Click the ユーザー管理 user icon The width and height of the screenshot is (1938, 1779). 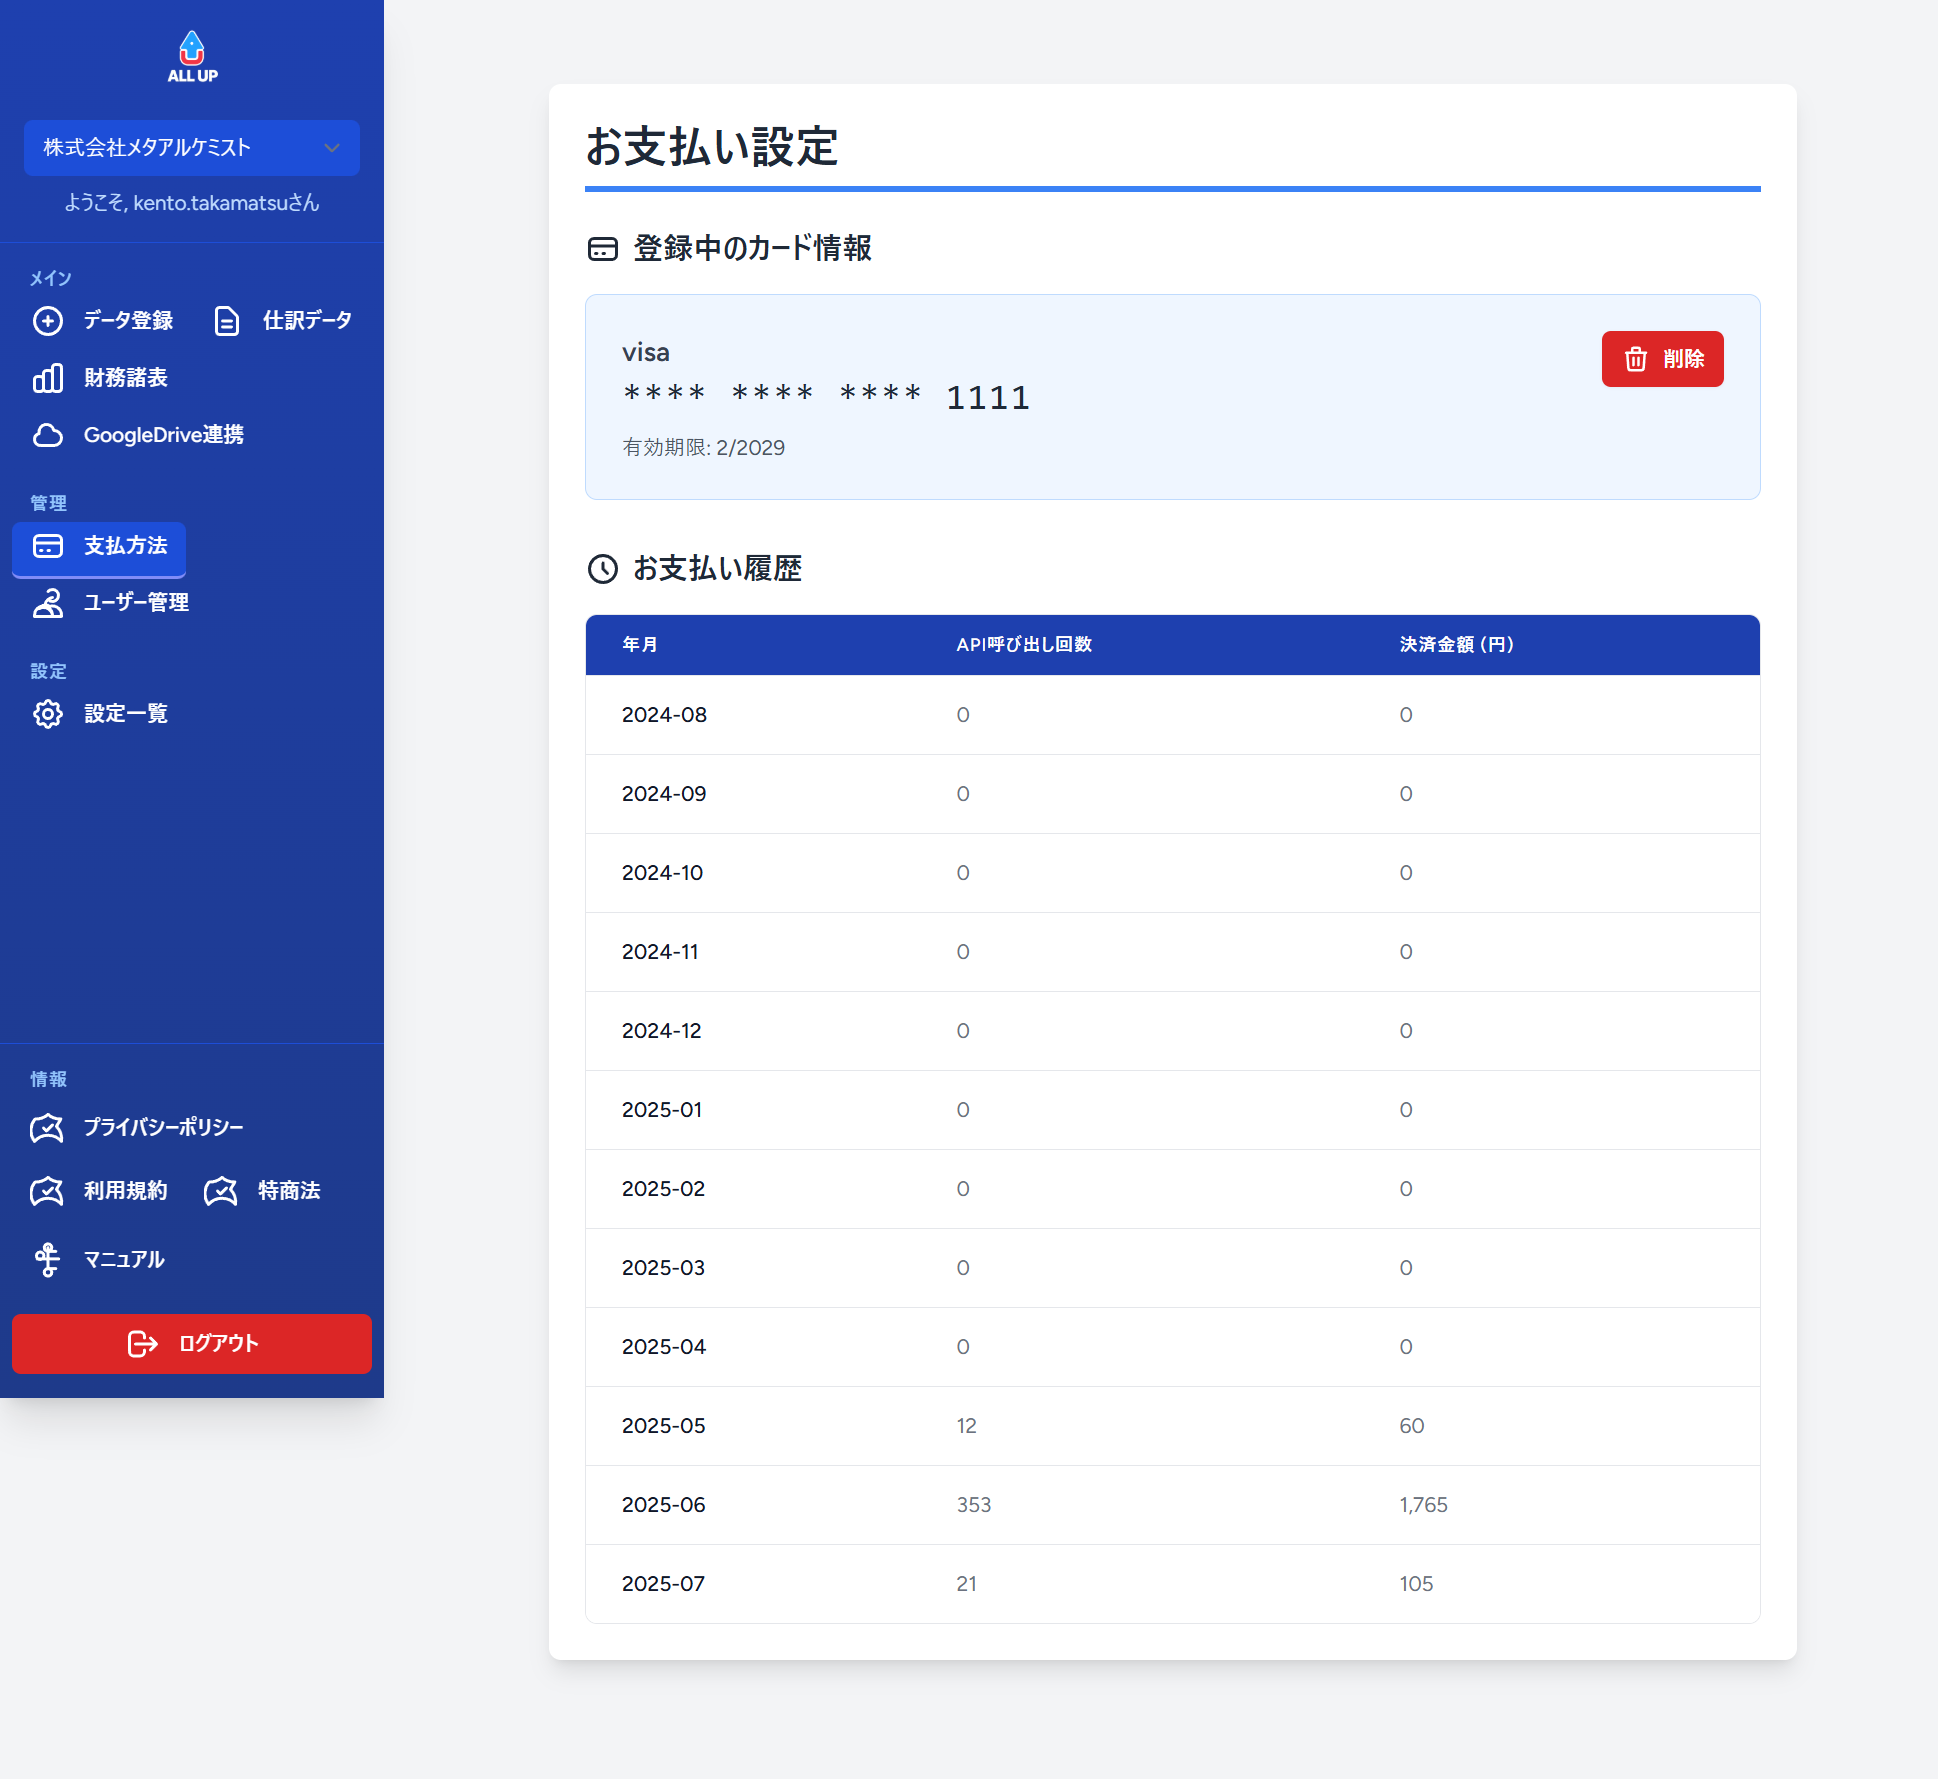tap(48, 603)
